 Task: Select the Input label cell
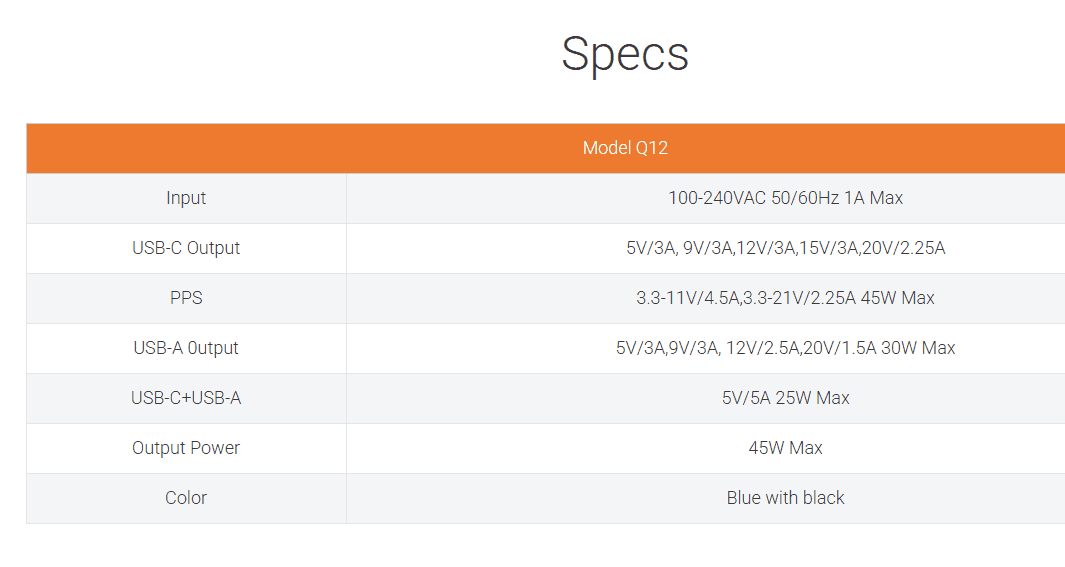tap(186, 198)
